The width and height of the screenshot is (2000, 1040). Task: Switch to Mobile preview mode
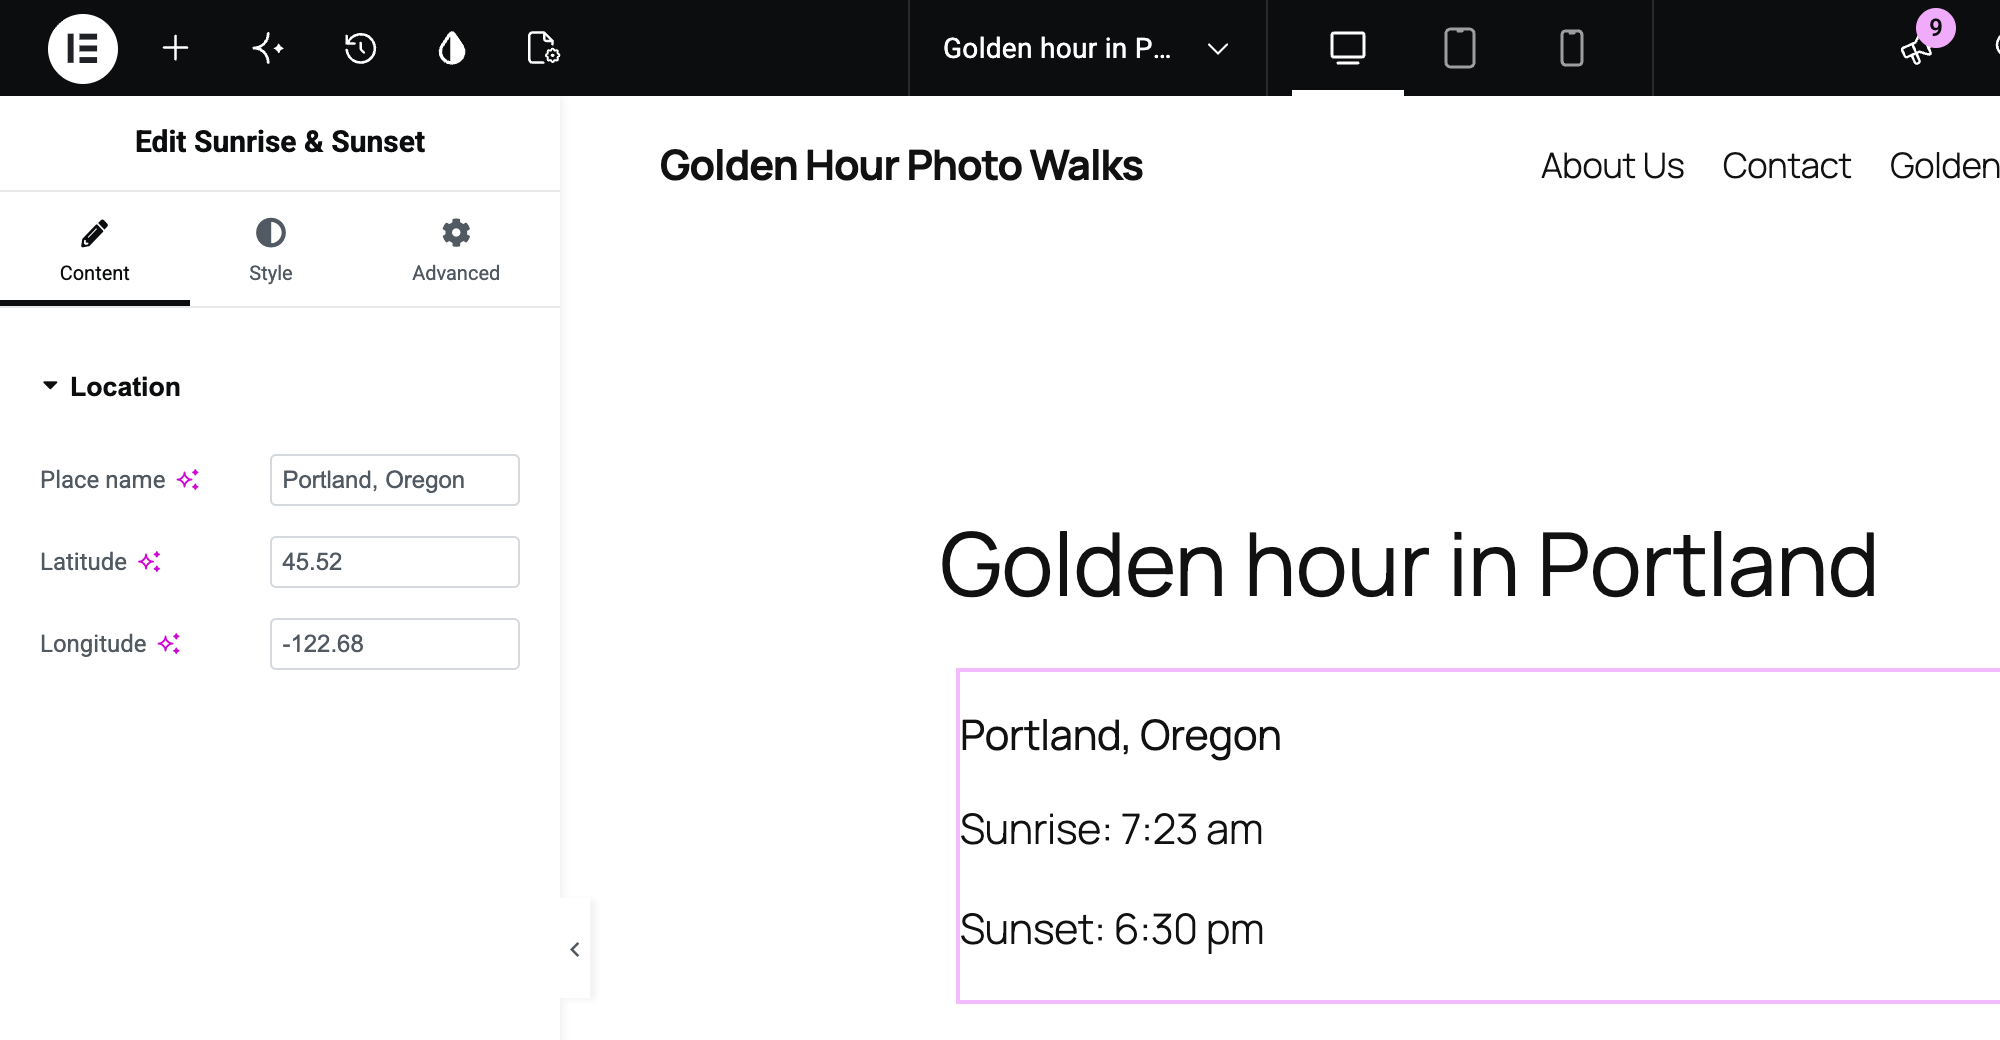click(x=1571, y=48)
